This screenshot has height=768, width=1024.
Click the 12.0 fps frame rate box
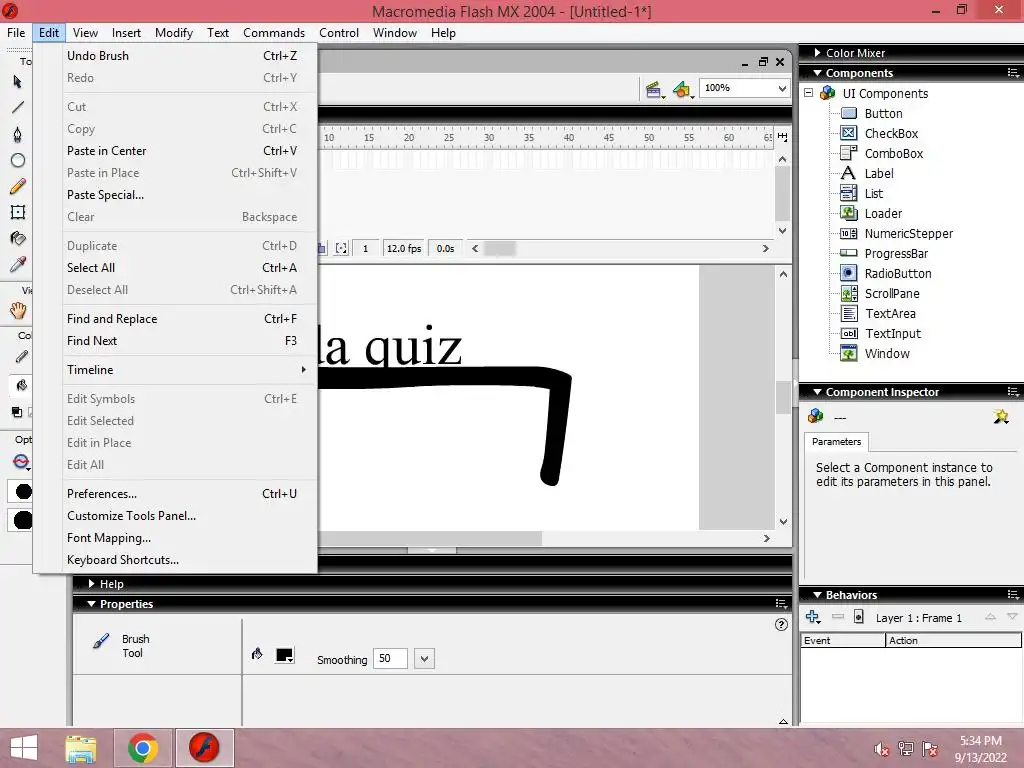[404, 249]
